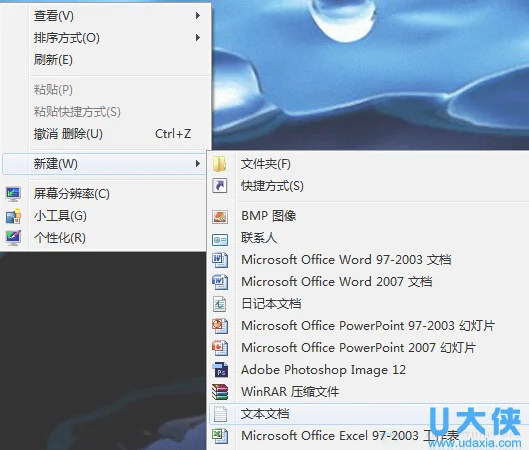Click the Word 2007 文档 icon
Image resolution: width=529 pixels, height=450 pixels.
pos(220,282)
